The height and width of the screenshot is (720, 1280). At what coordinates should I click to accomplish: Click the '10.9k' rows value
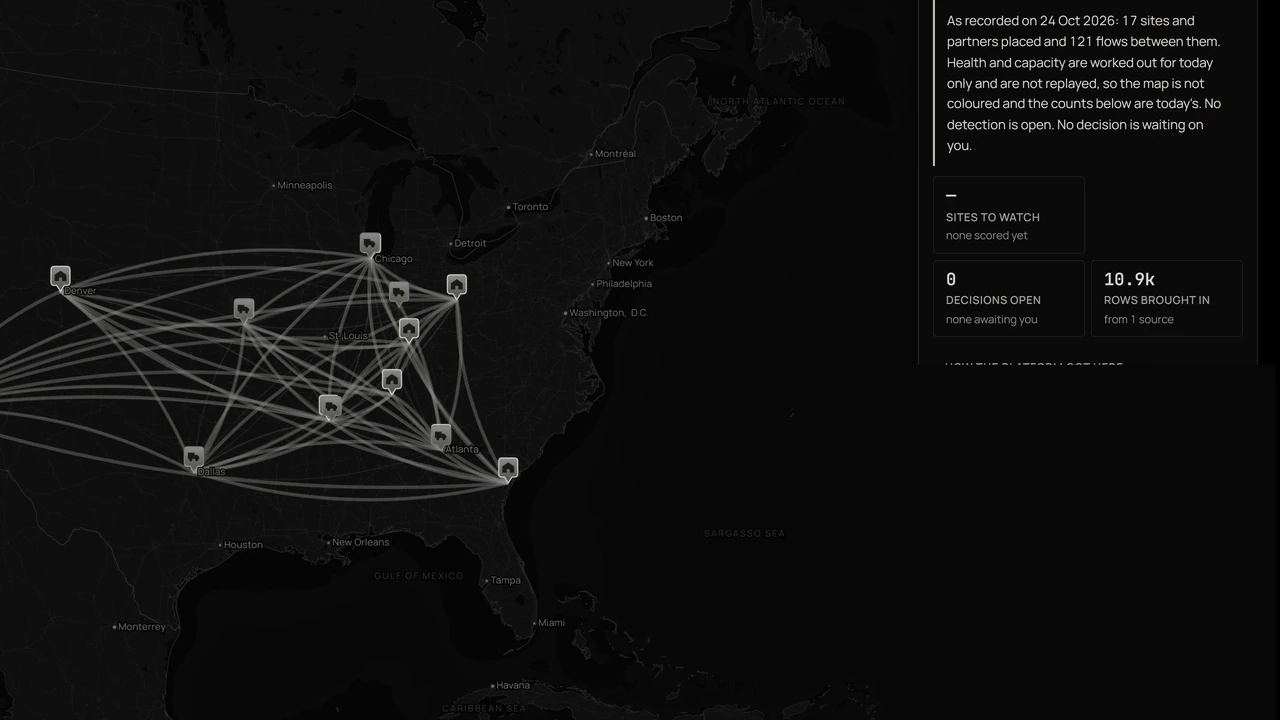1129,280
